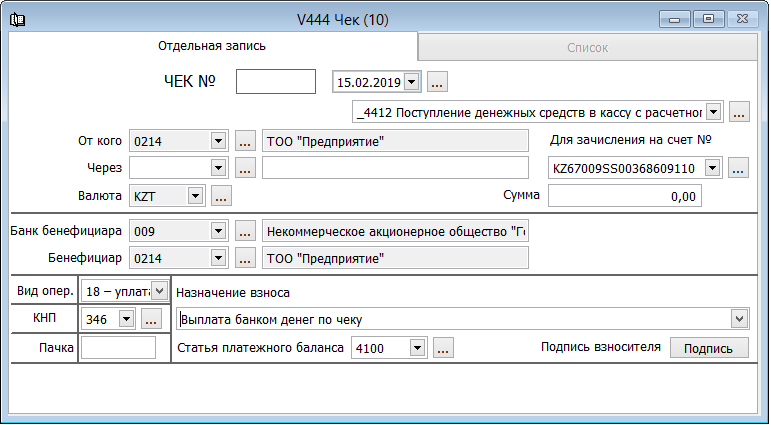Click the ЧЕК № input field

(x=275, y=81)
